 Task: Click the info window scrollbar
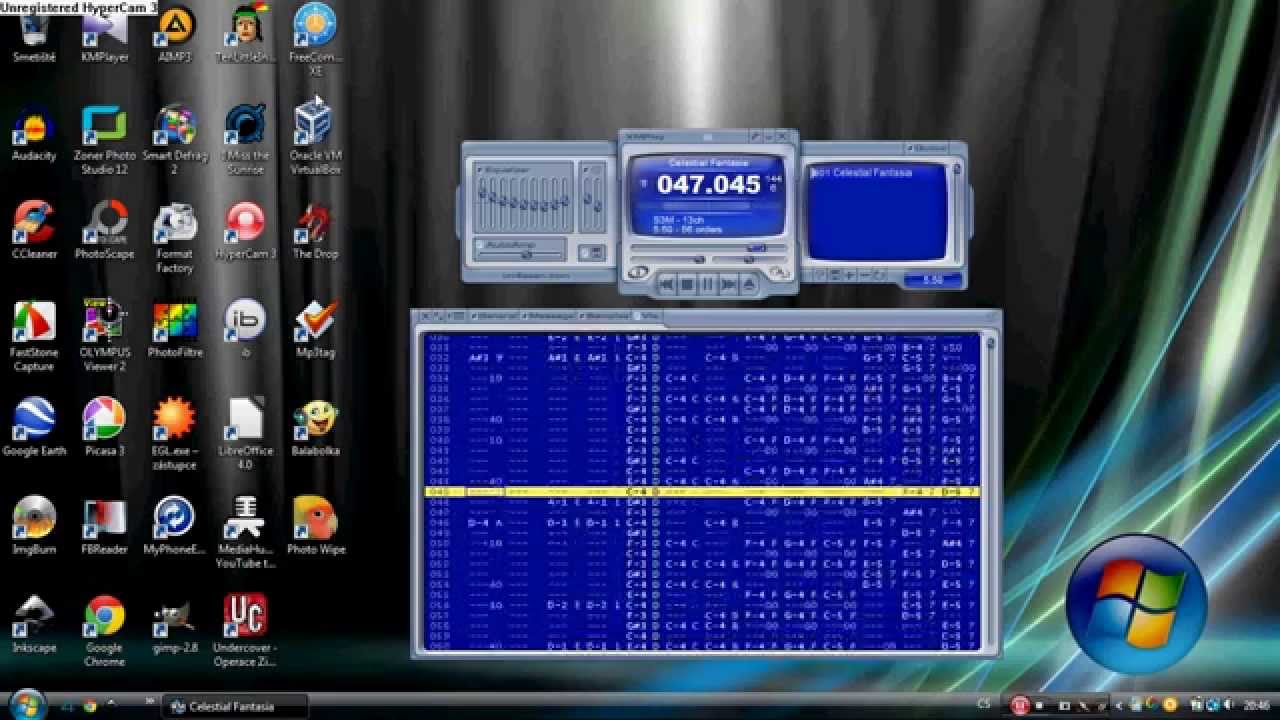point(990,490)
